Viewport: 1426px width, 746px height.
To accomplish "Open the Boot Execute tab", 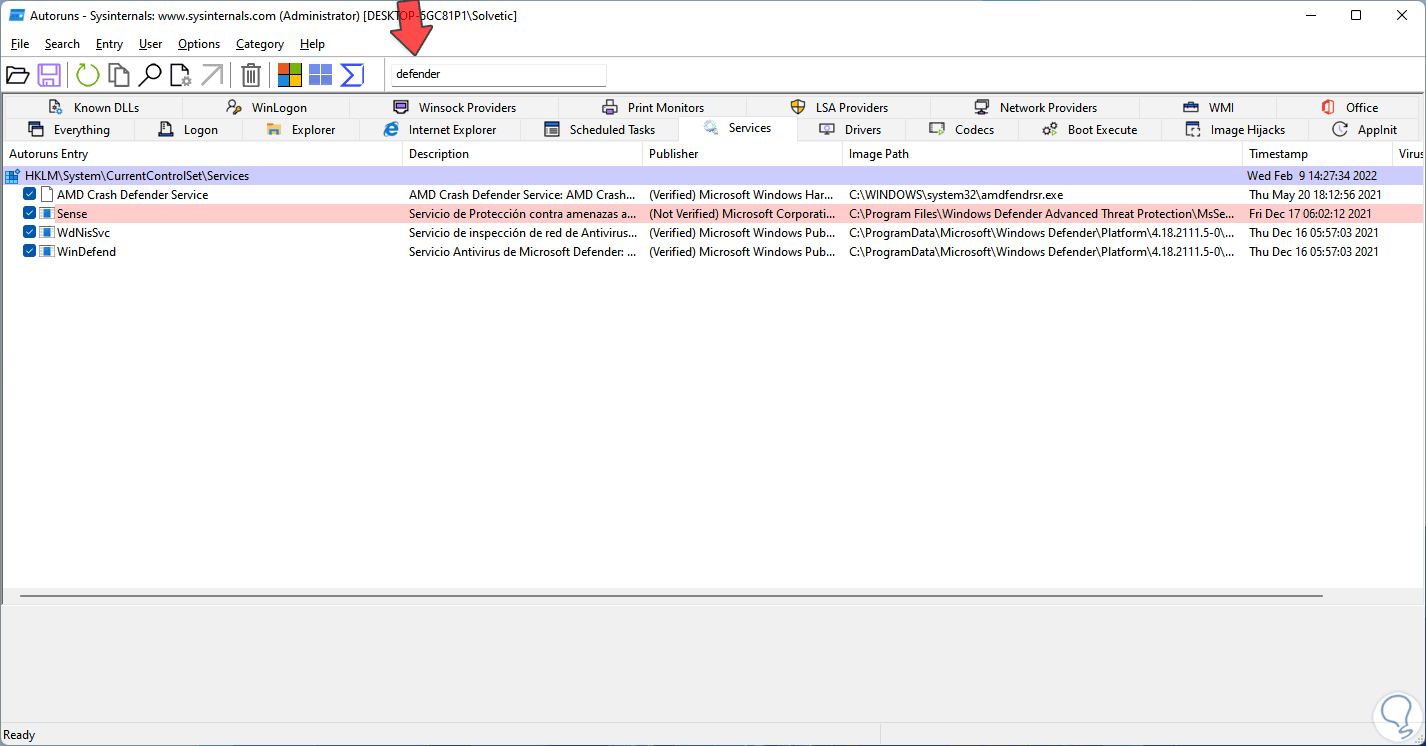I will point(1089,129).
